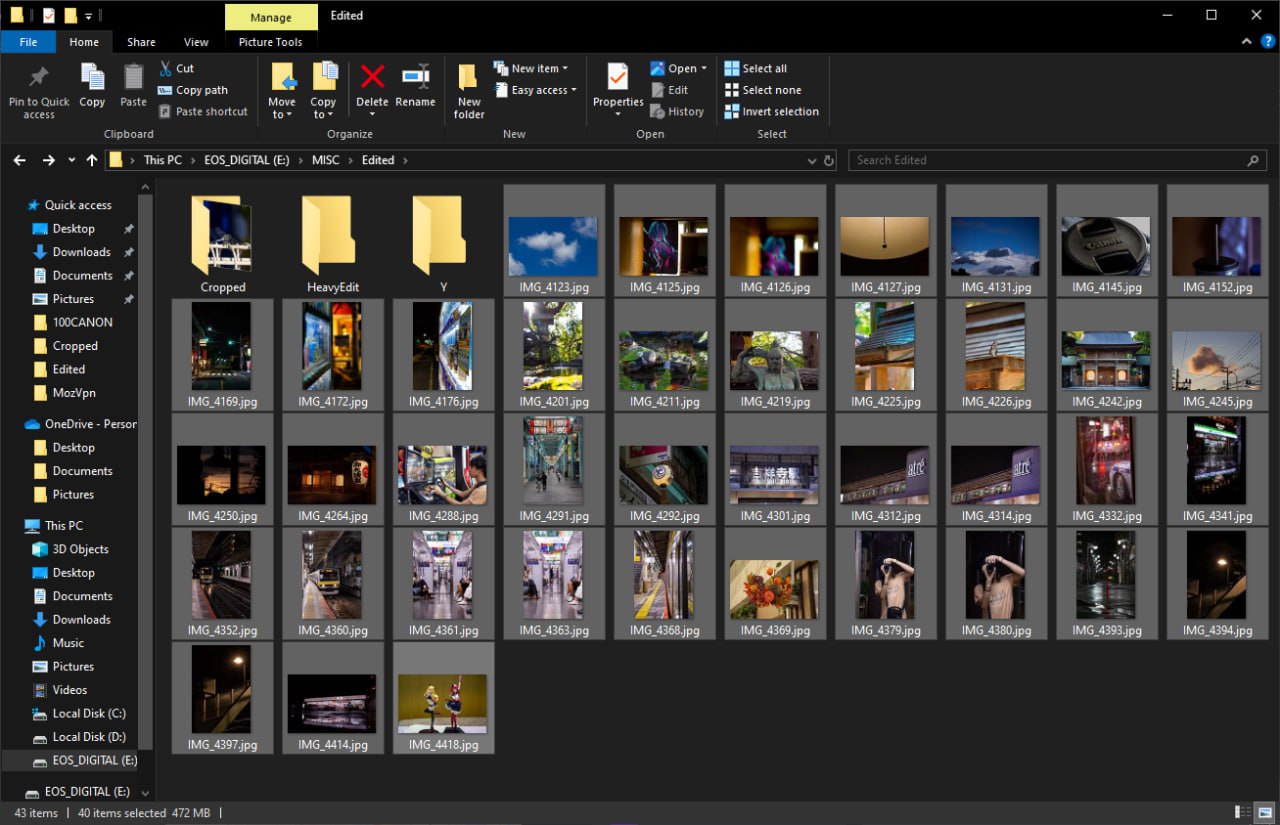Switch to details view in status bar
The image size is (1280, 825).
(x=1243, y=812)
